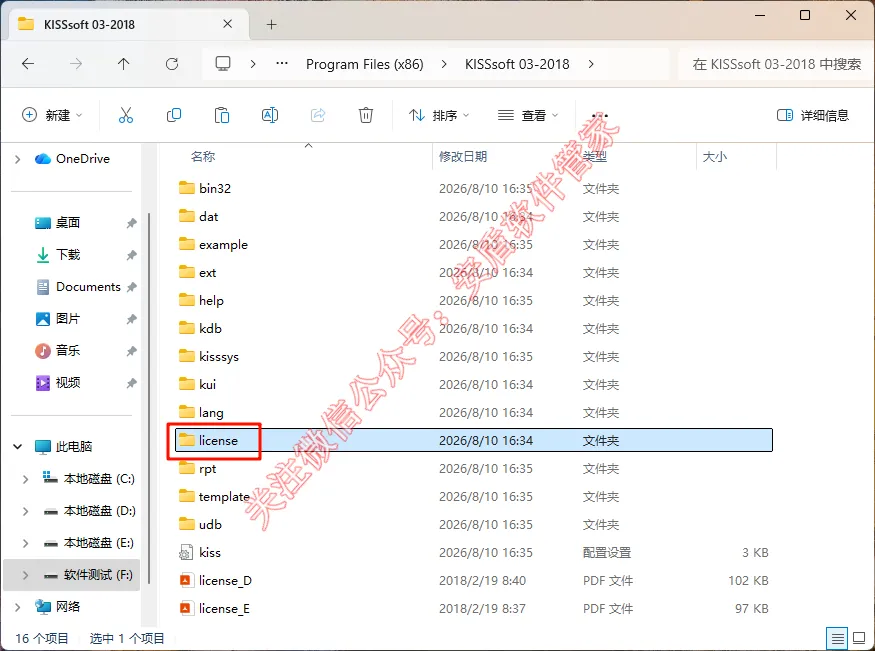The width and height of the screenshot is (875, 651).
Task: Open Documents in quick access
Action: [78, 287]
